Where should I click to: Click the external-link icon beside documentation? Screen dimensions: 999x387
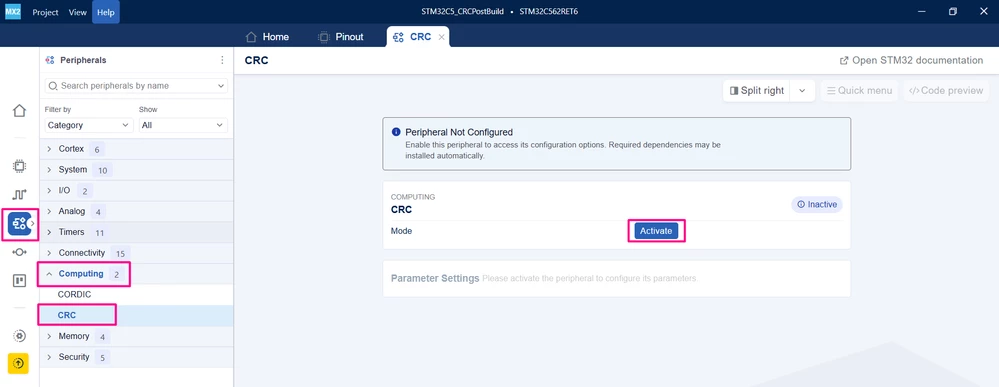coord(844,61)
